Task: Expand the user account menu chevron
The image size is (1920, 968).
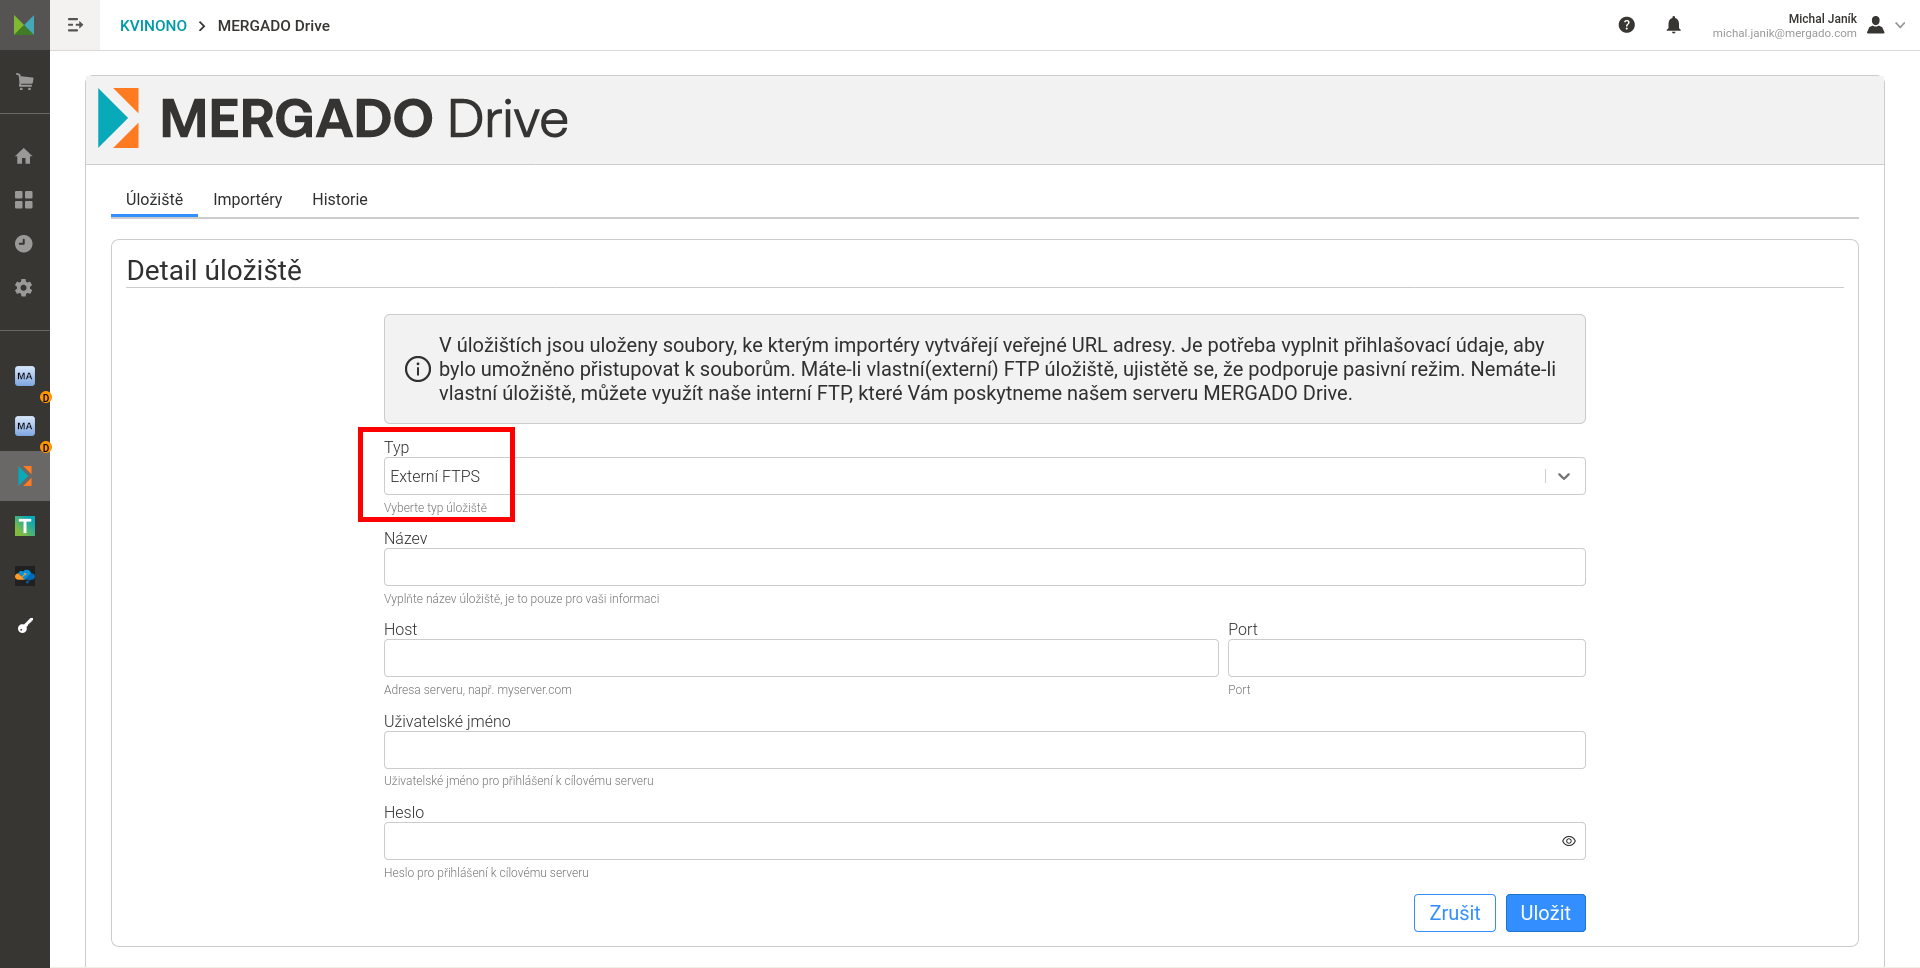Action: tap(1900, 25)
